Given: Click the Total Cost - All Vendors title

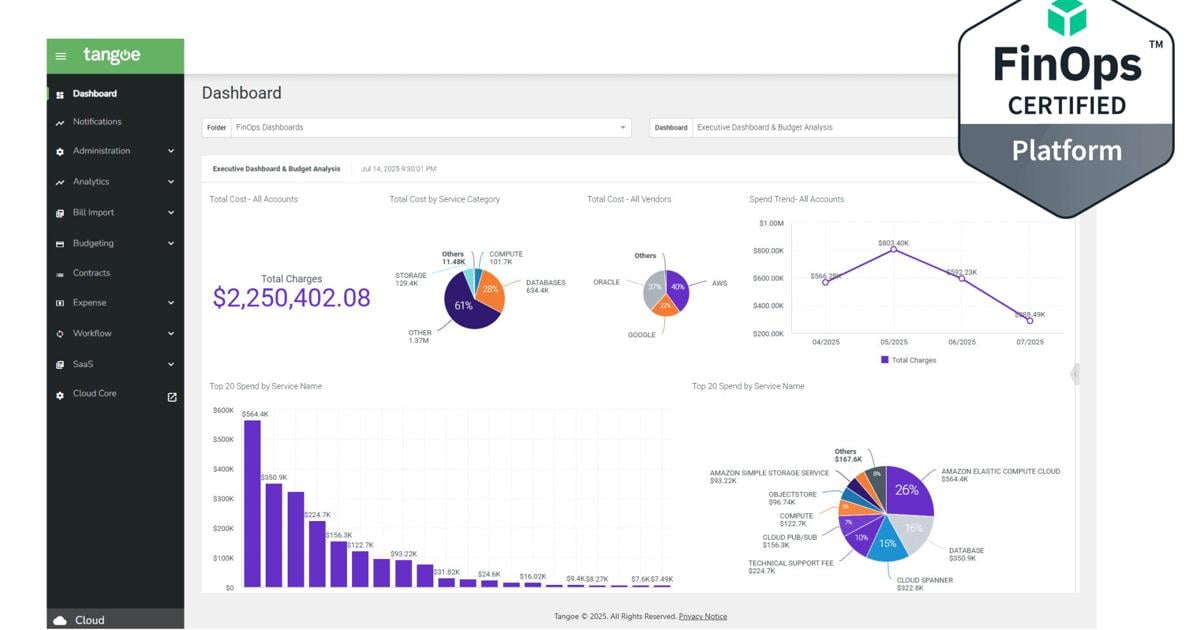Looking at the screenshot, I should 629,199.
